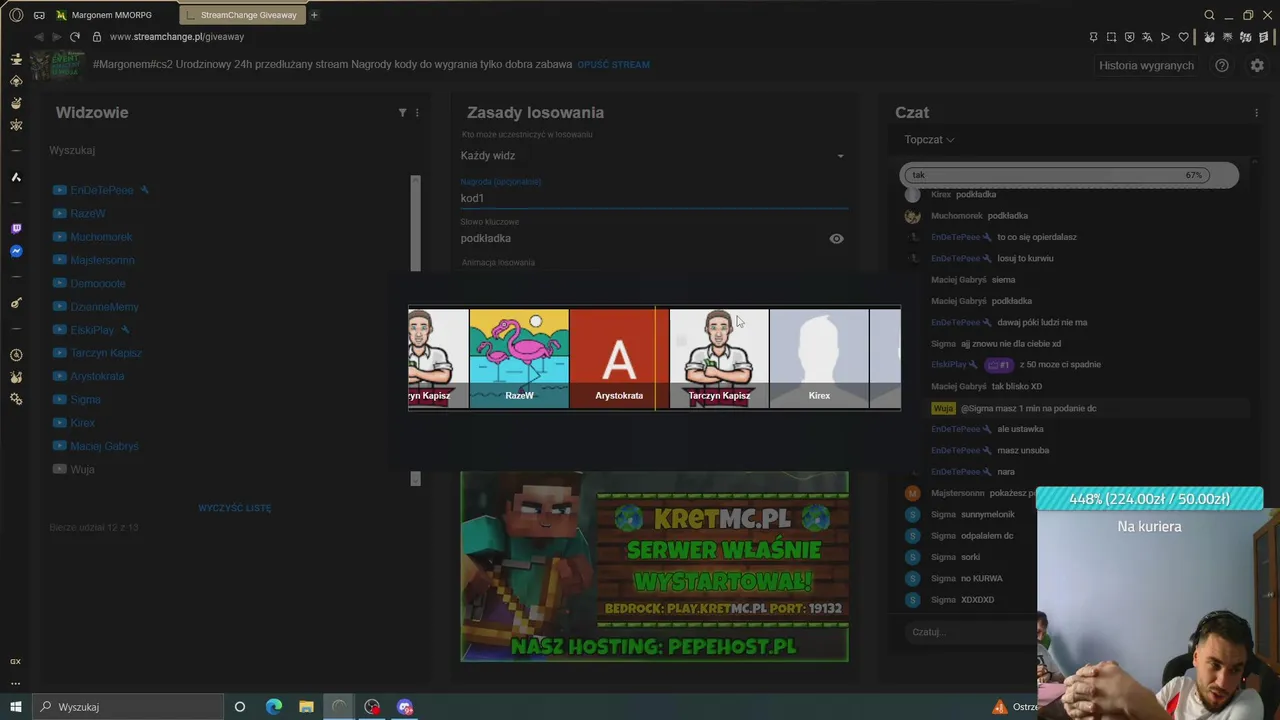Open File Explorer from taskbar
The width and height of the screenshot is (1280, 720).
click(306, 707)
